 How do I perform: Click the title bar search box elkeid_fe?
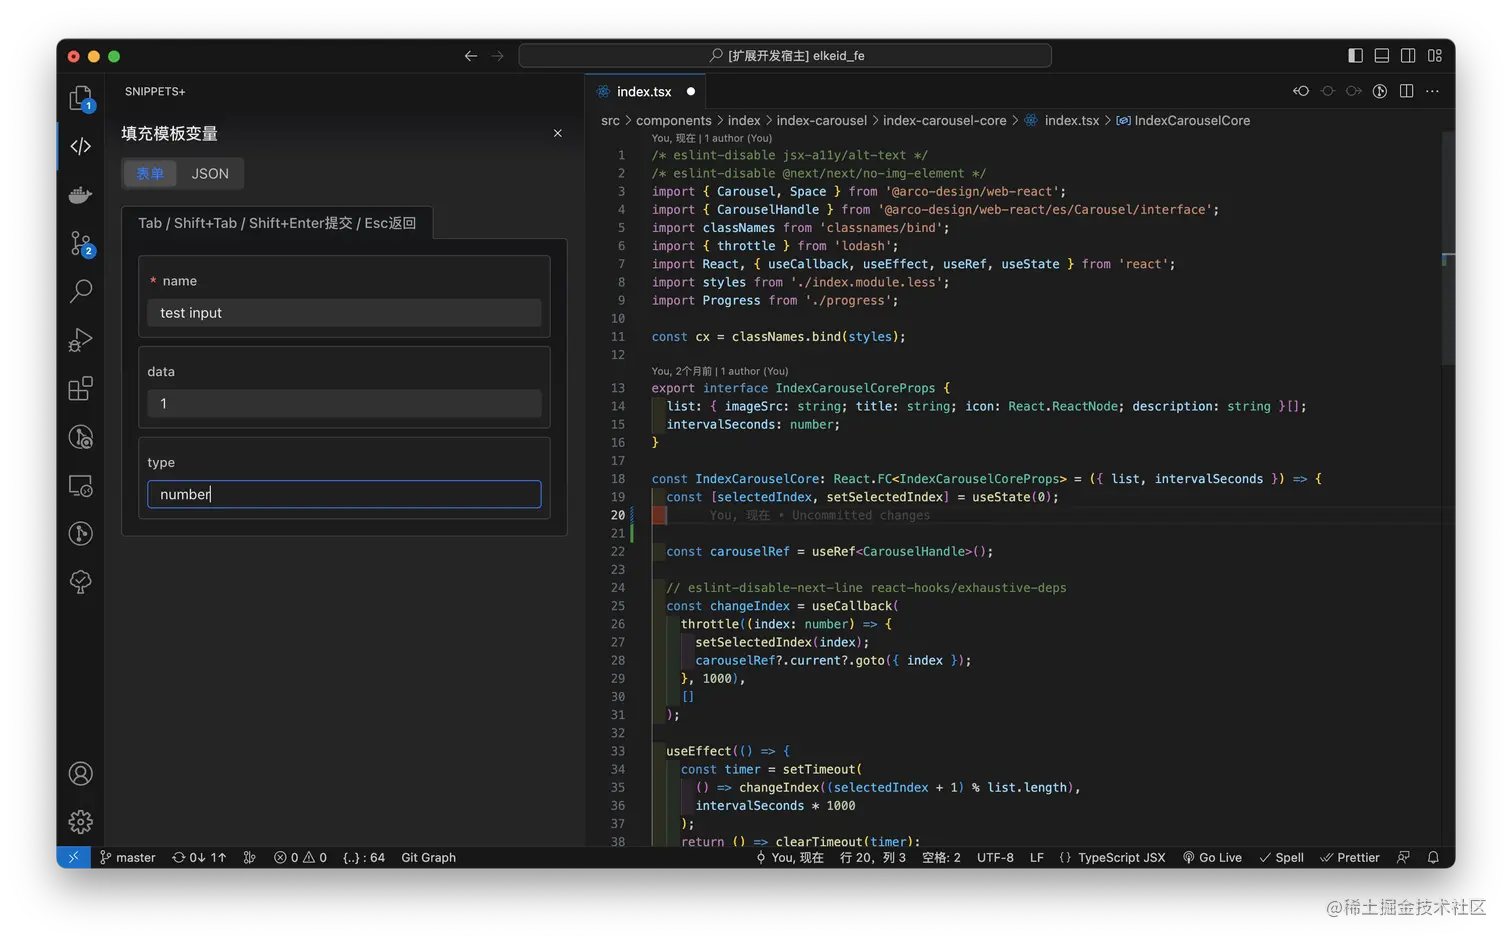[x=785, y=56]
